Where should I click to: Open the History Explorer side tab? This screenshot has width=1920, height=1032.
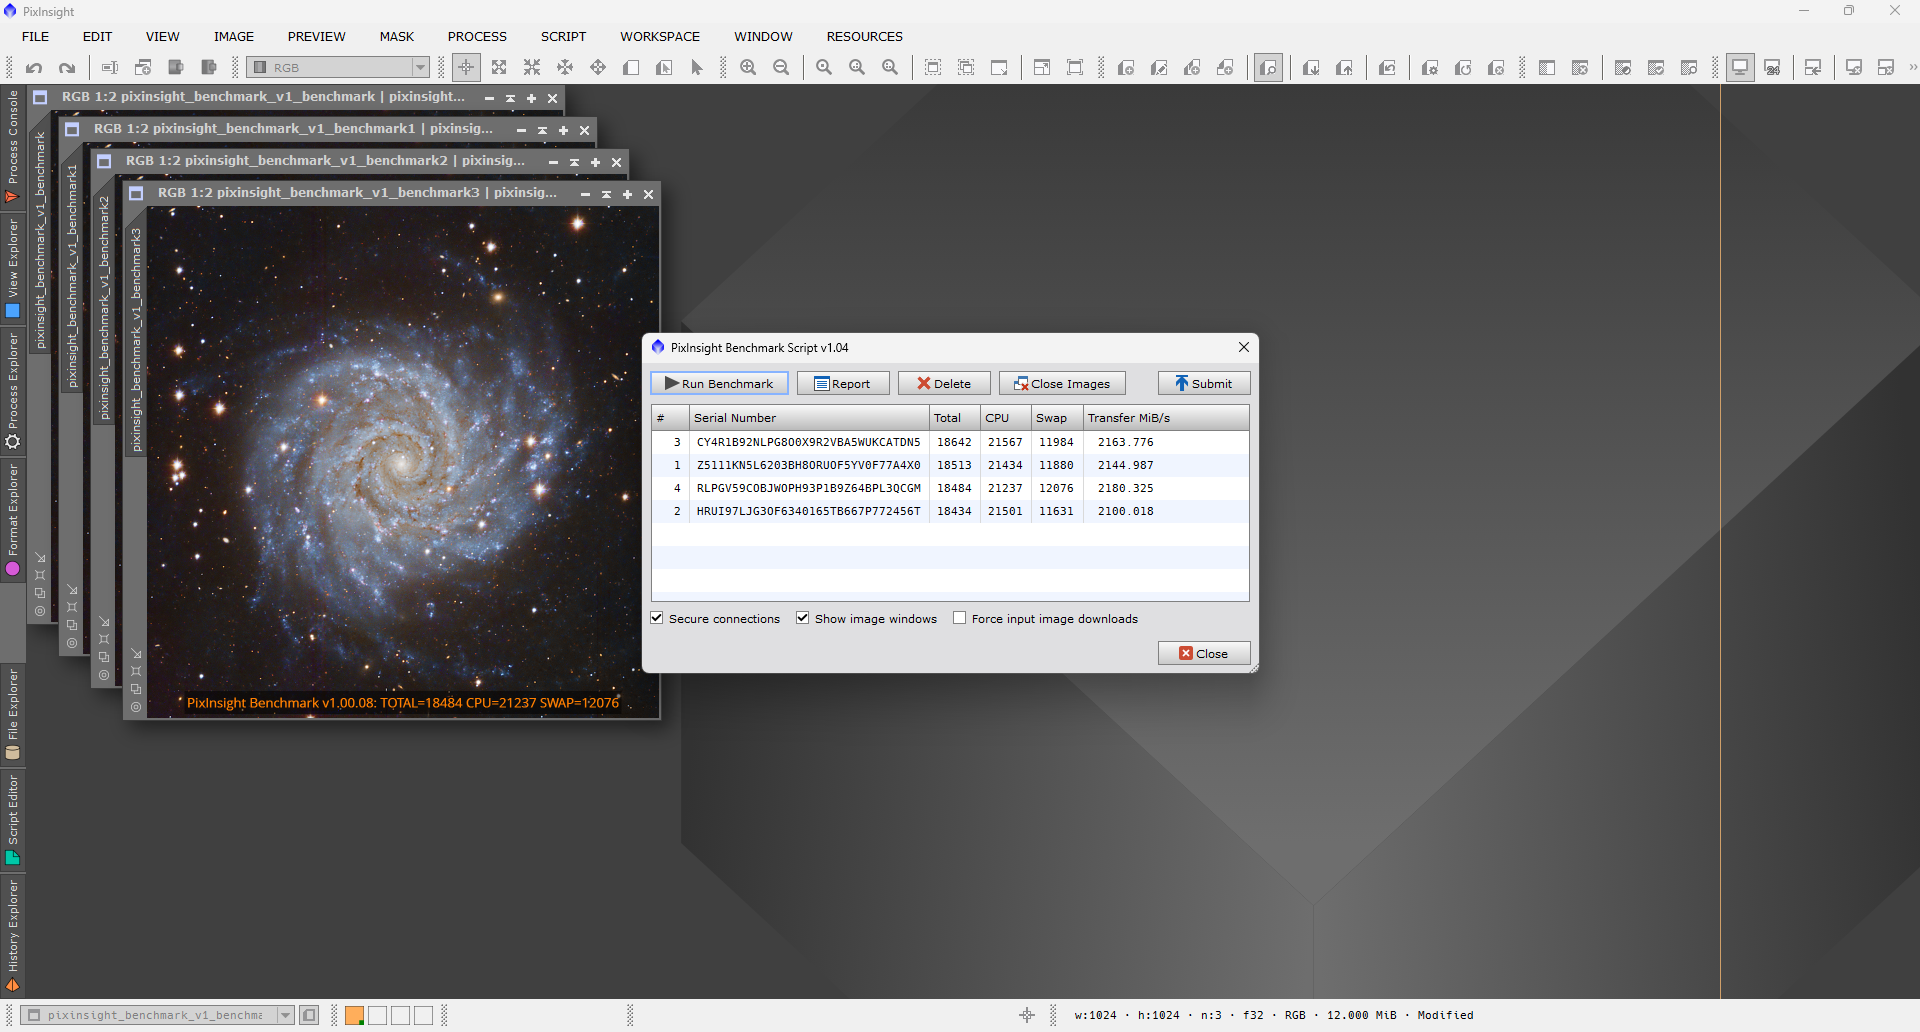[13, 934]
